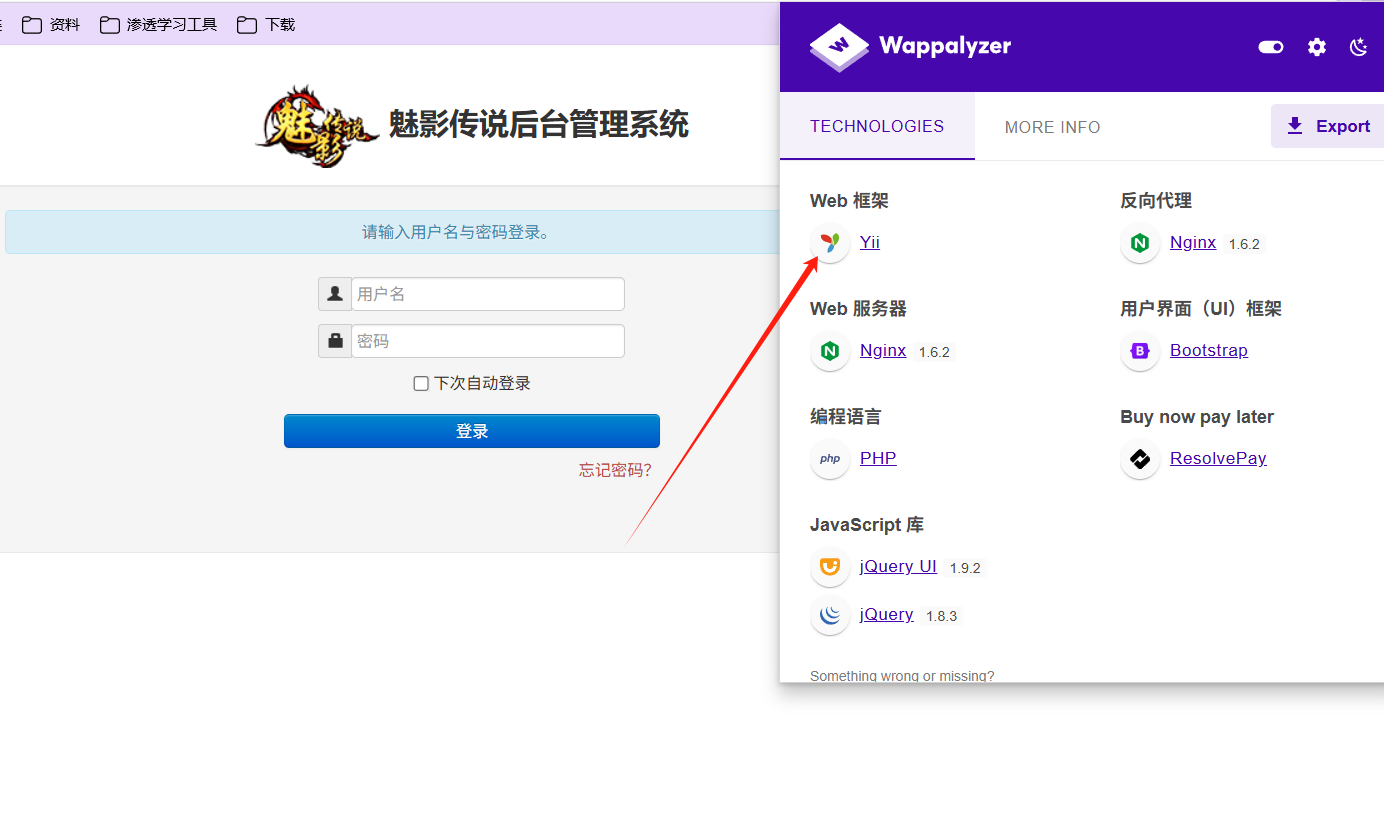Click the Wappalyzer logo icon
Screen dimensions: 1384x817
[840, 47]
